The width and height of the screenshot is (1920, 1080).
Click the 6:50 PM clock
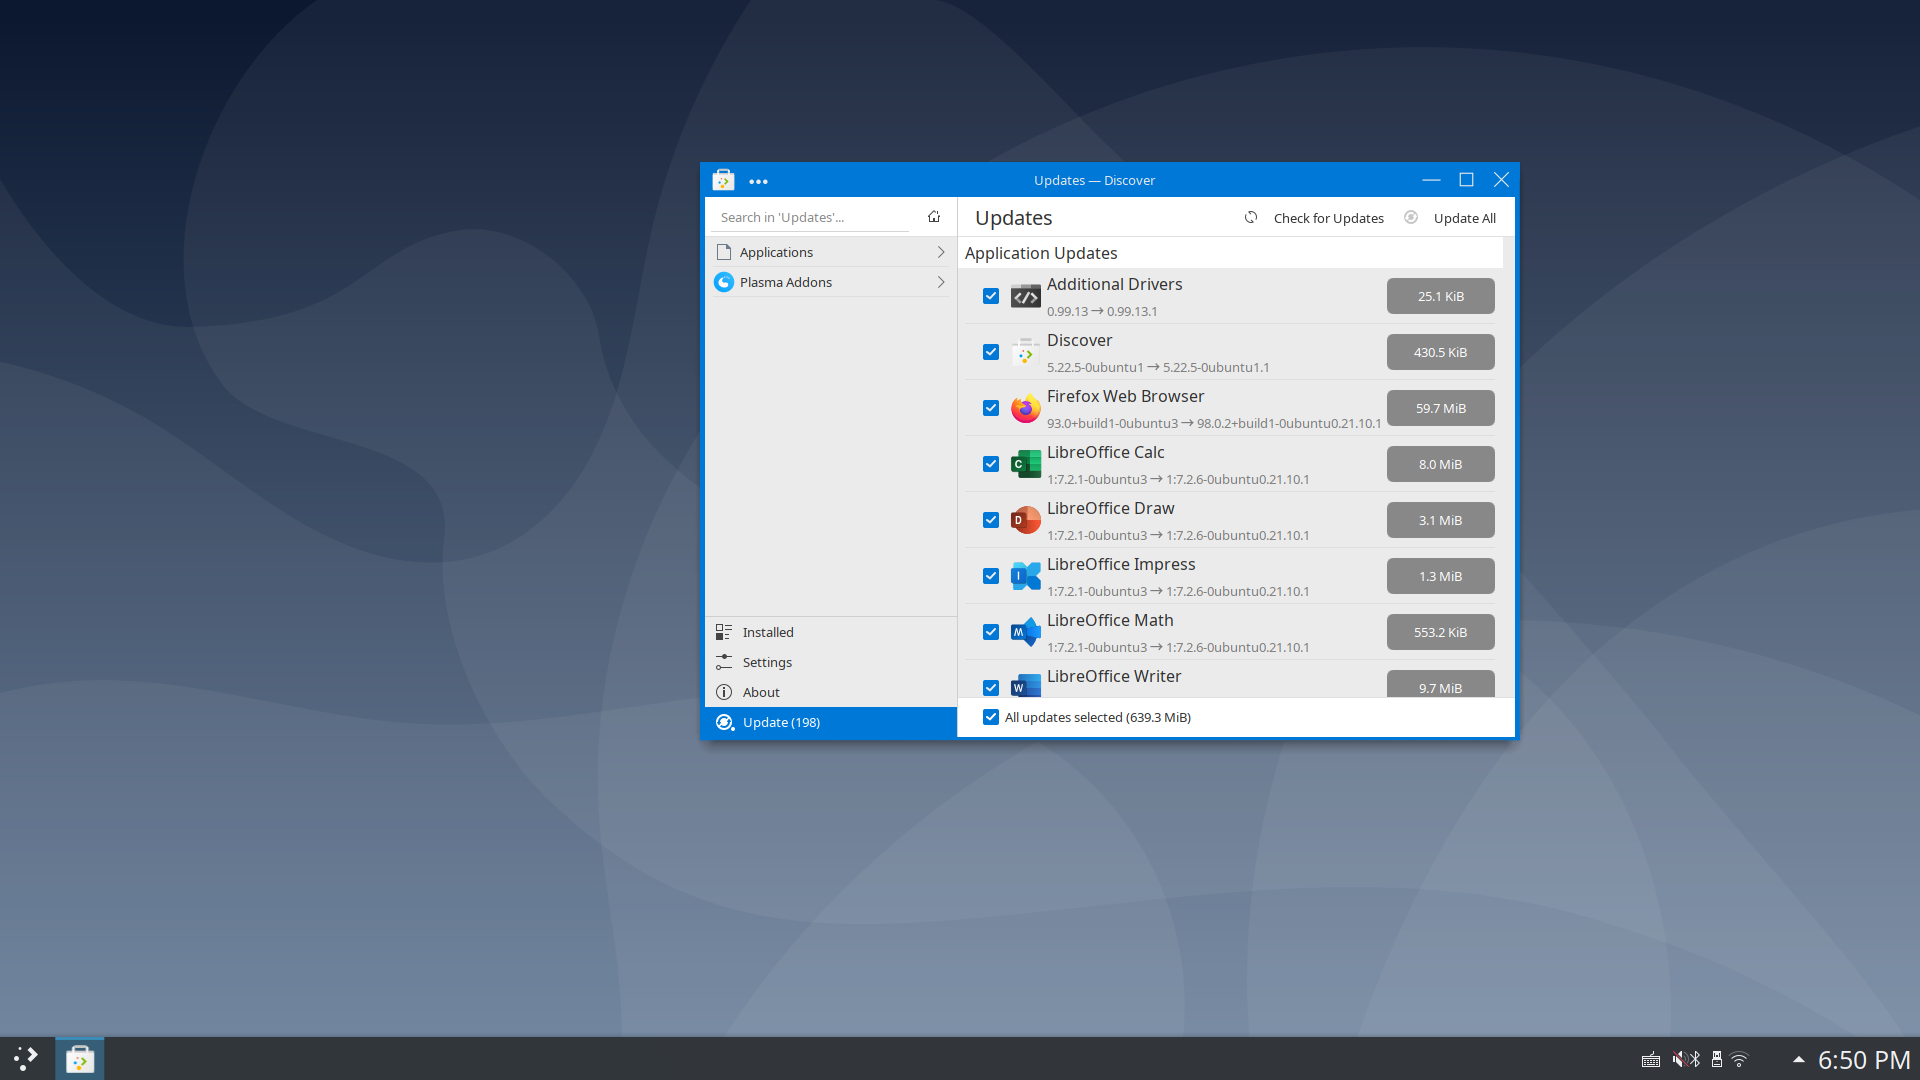pos(1864,1060)
